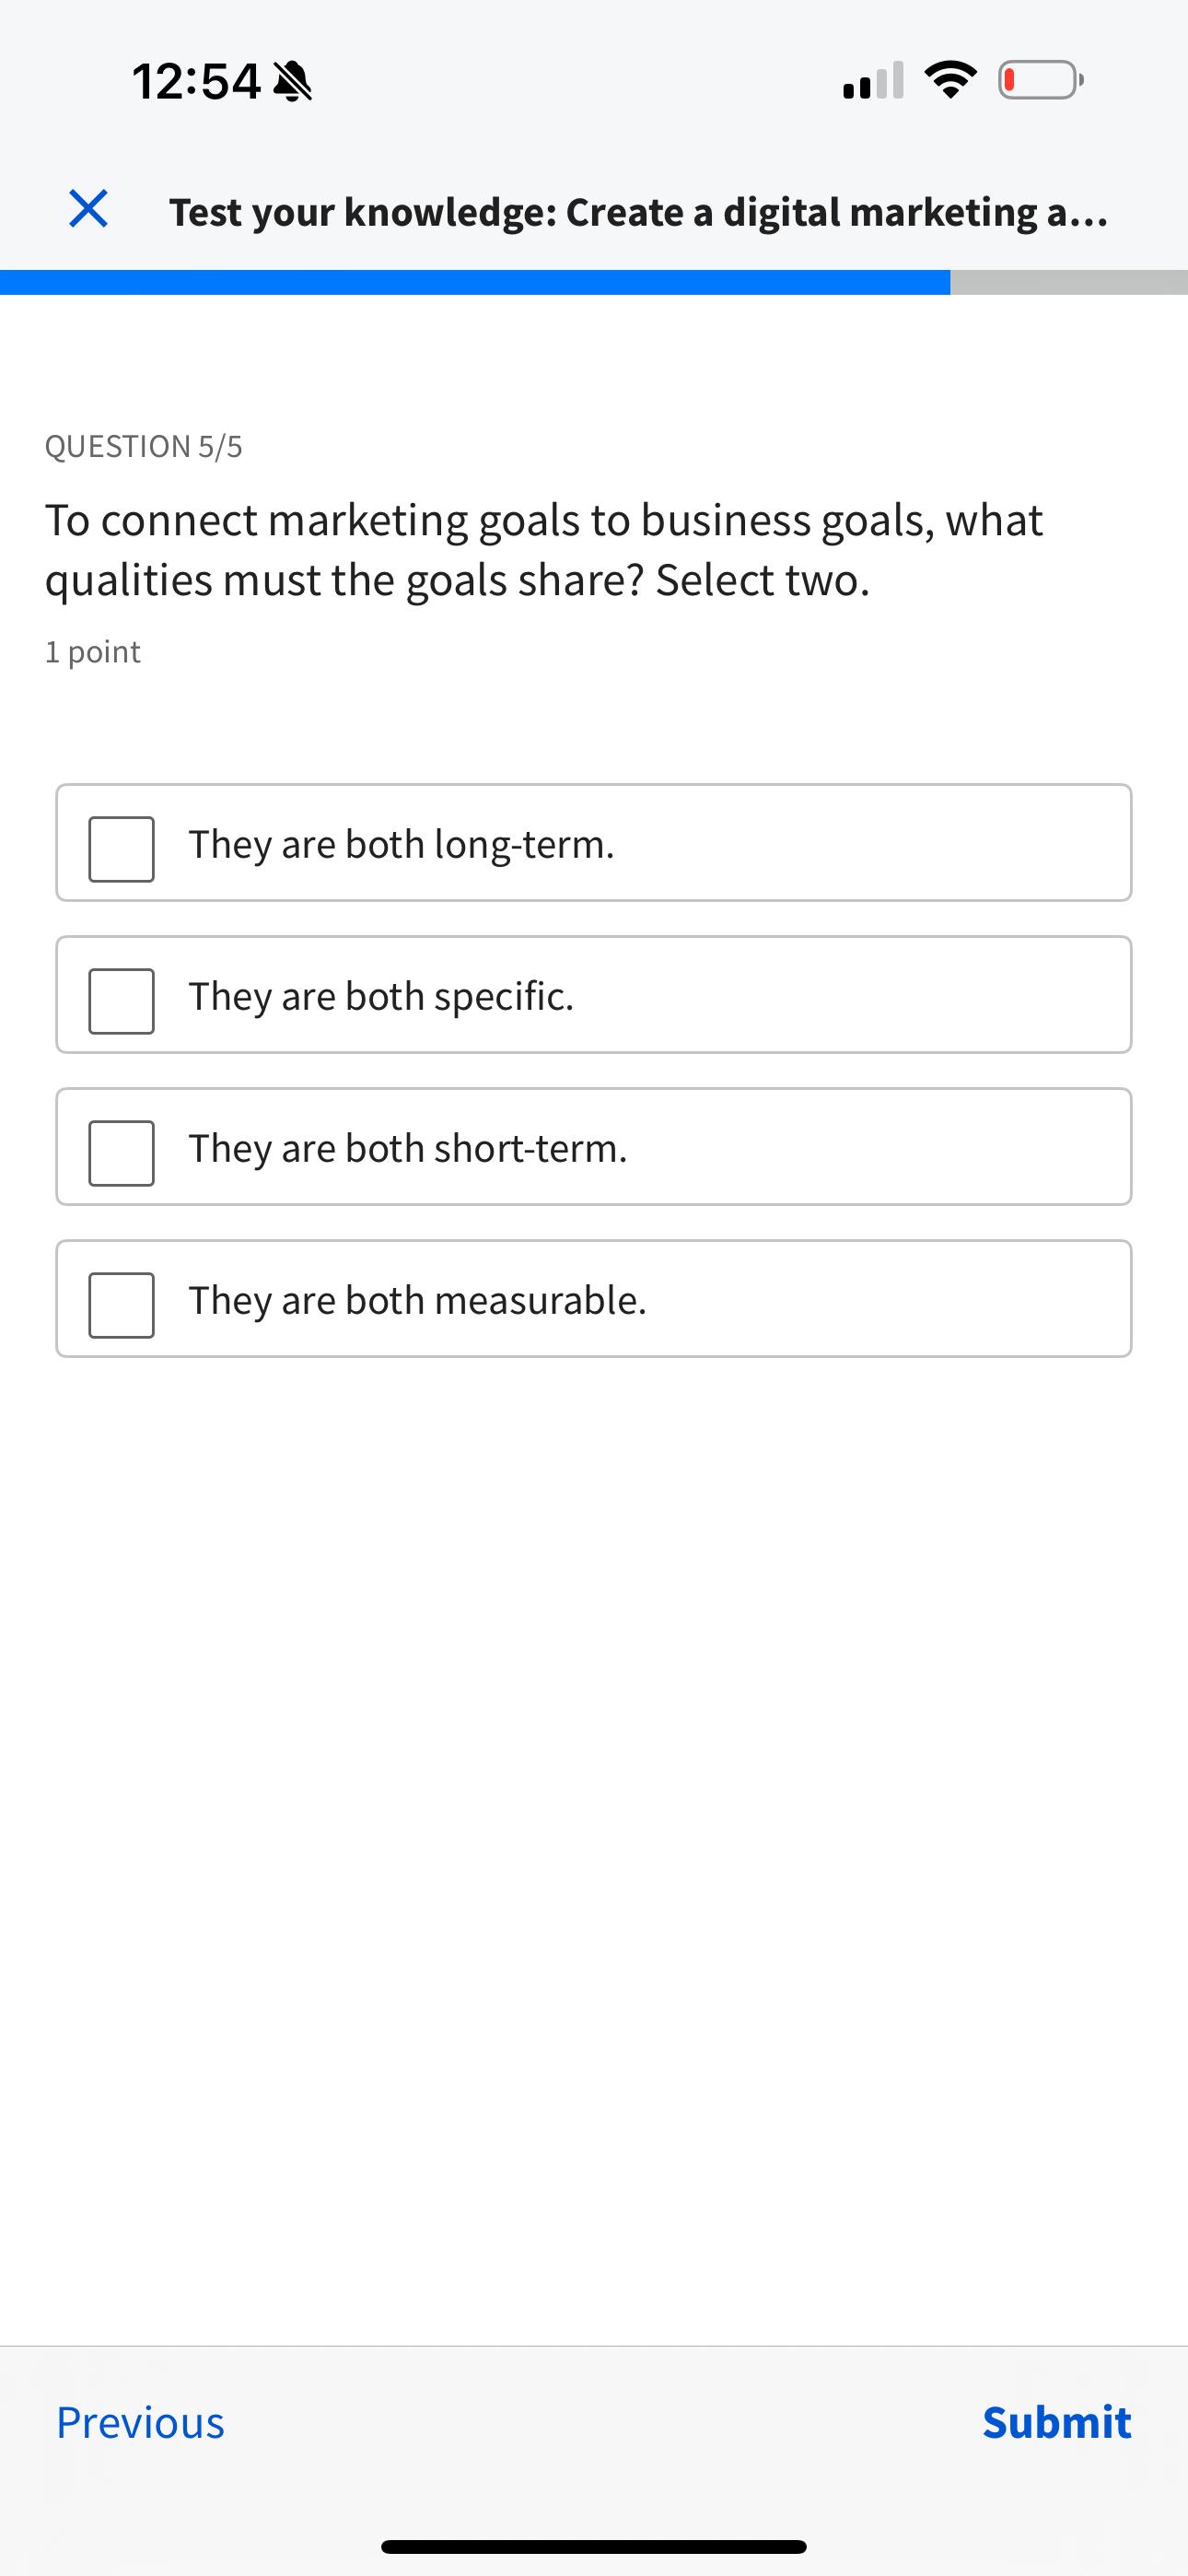Screen dimensions: 1188x2576
Task: Check the 'They are both short-term' box
Action: point(121,1153)
